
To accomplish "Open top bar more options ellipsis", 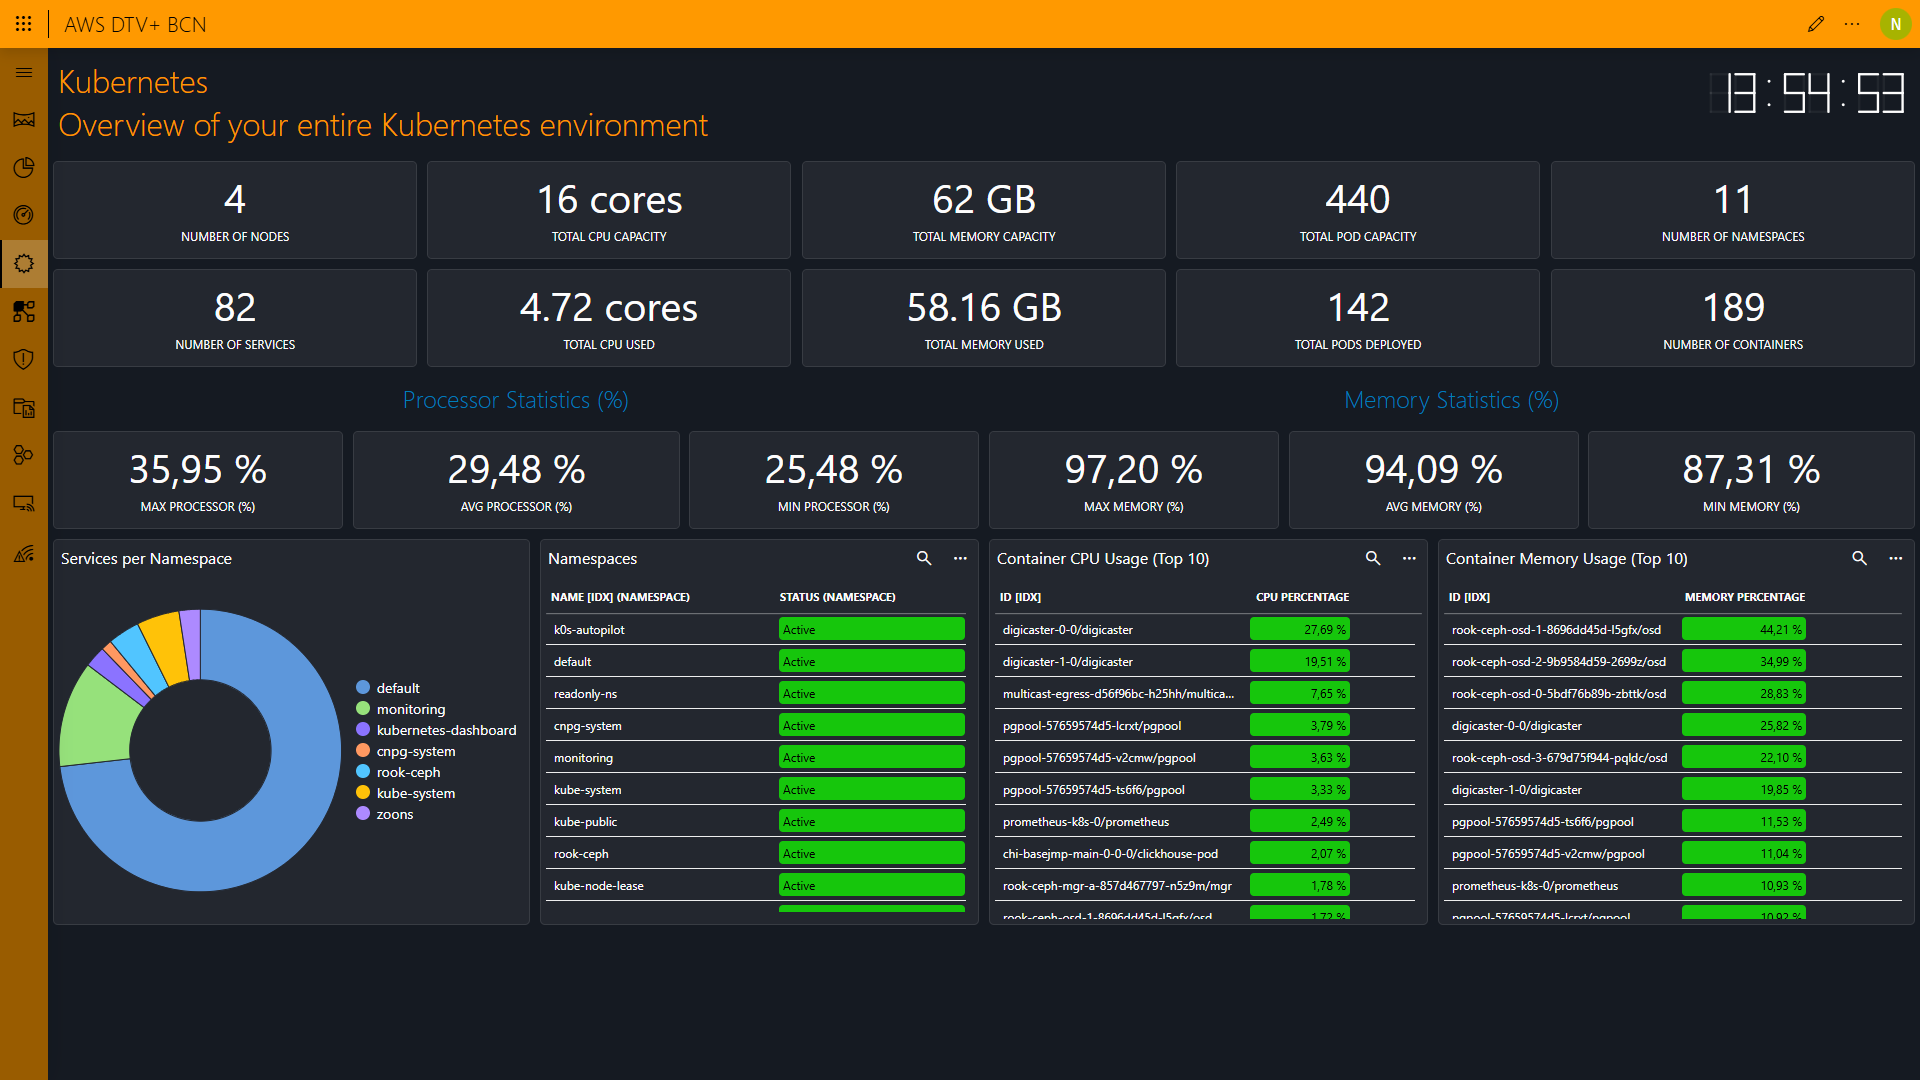I will [1852, 24].
